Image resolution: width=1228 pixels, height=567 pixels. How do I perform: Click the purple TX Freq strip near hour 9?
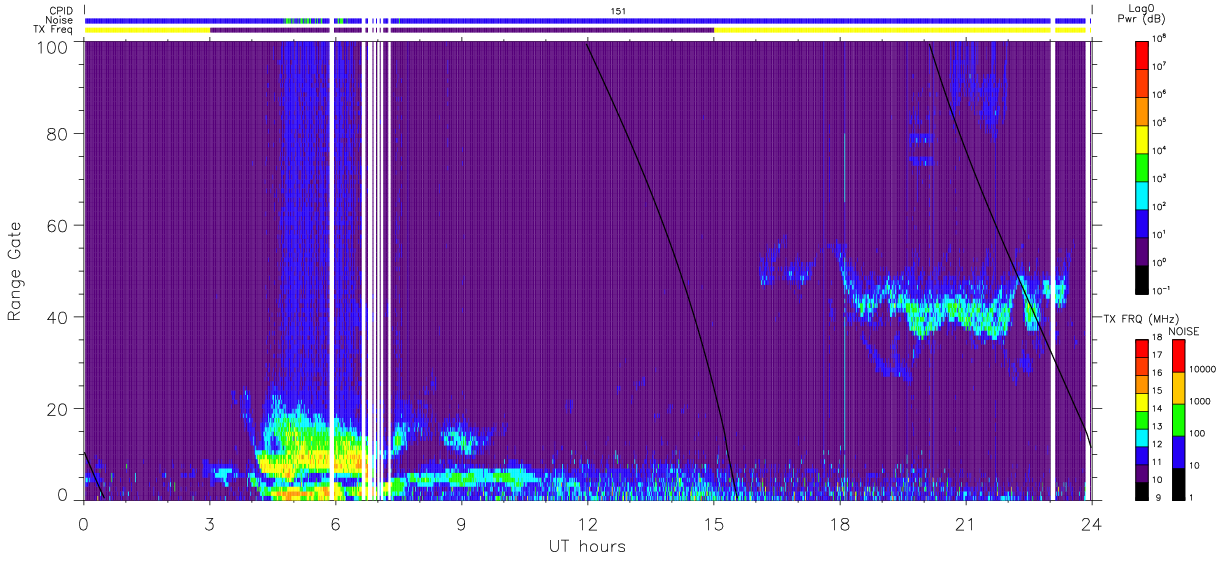coord(462,30)
